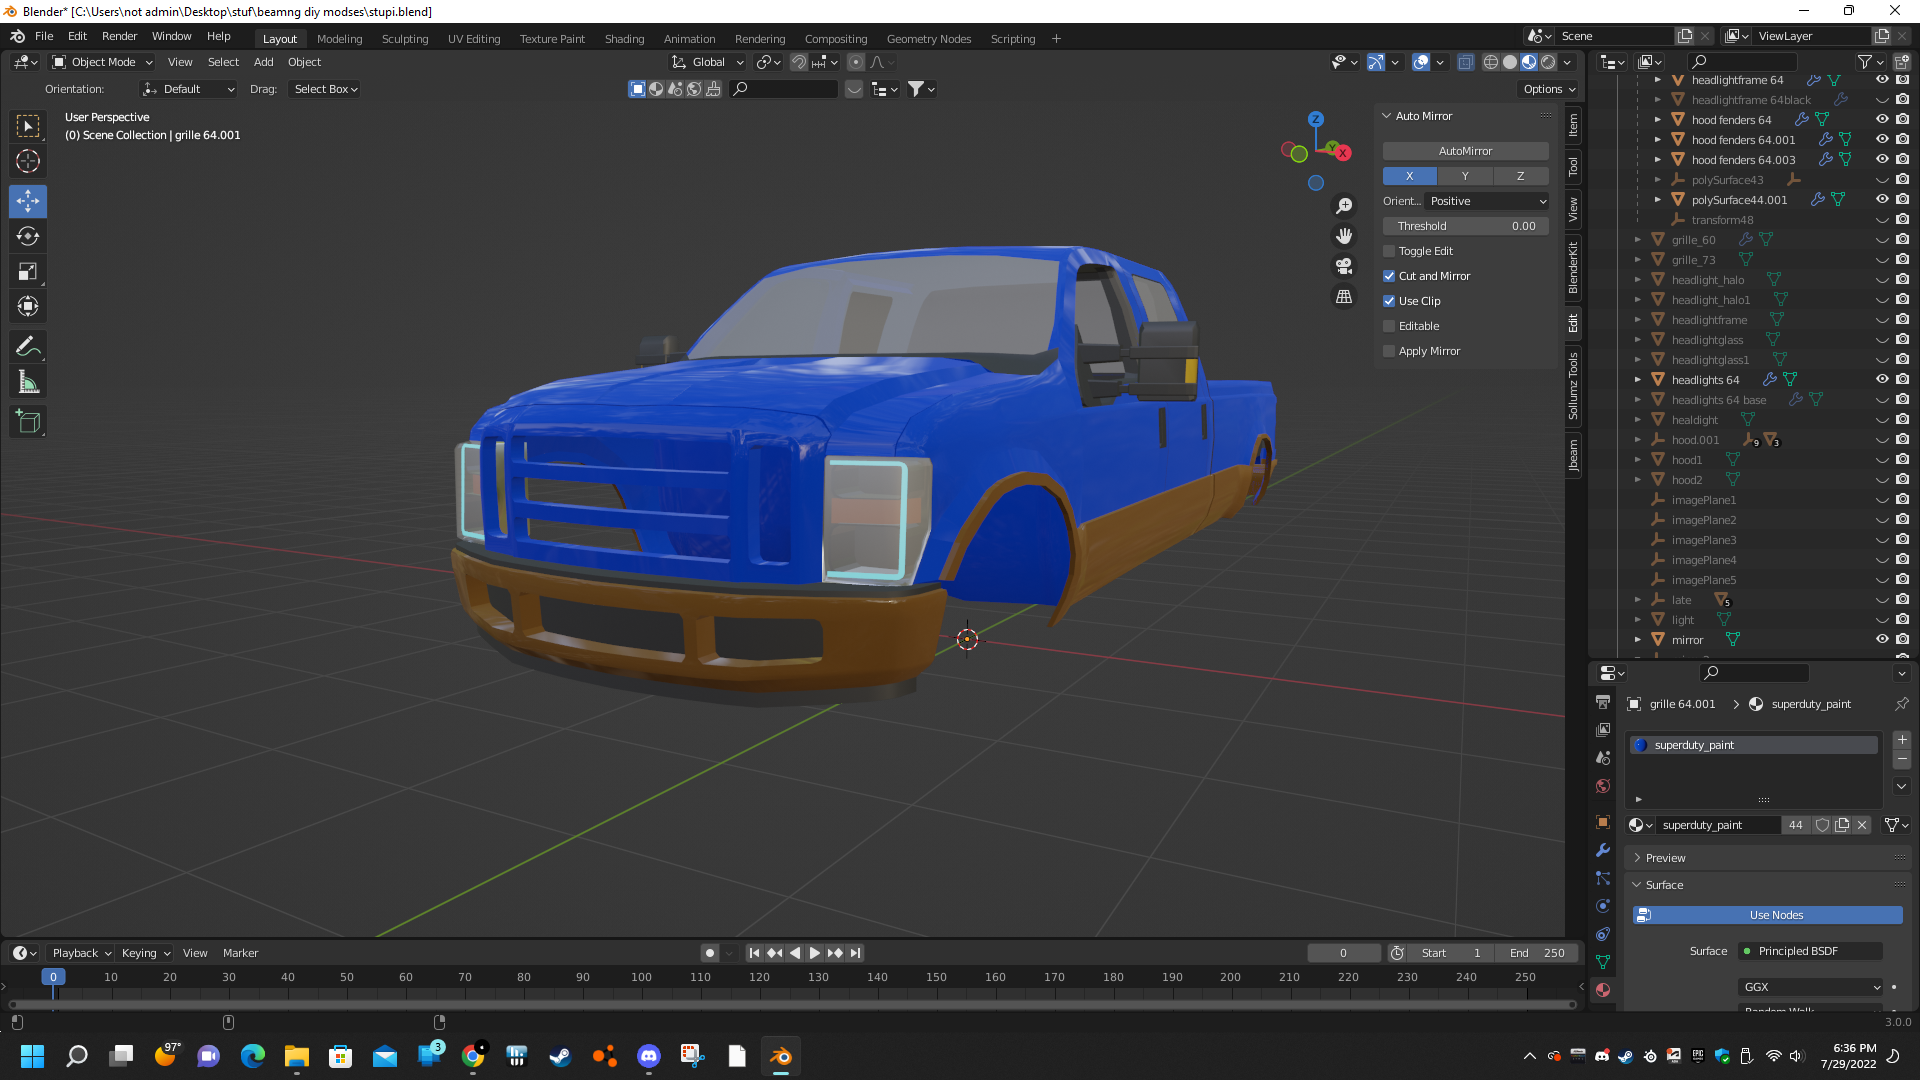Open the Positive orientation dropdown
The image size is (1920, 1080).
[1487, 201]
